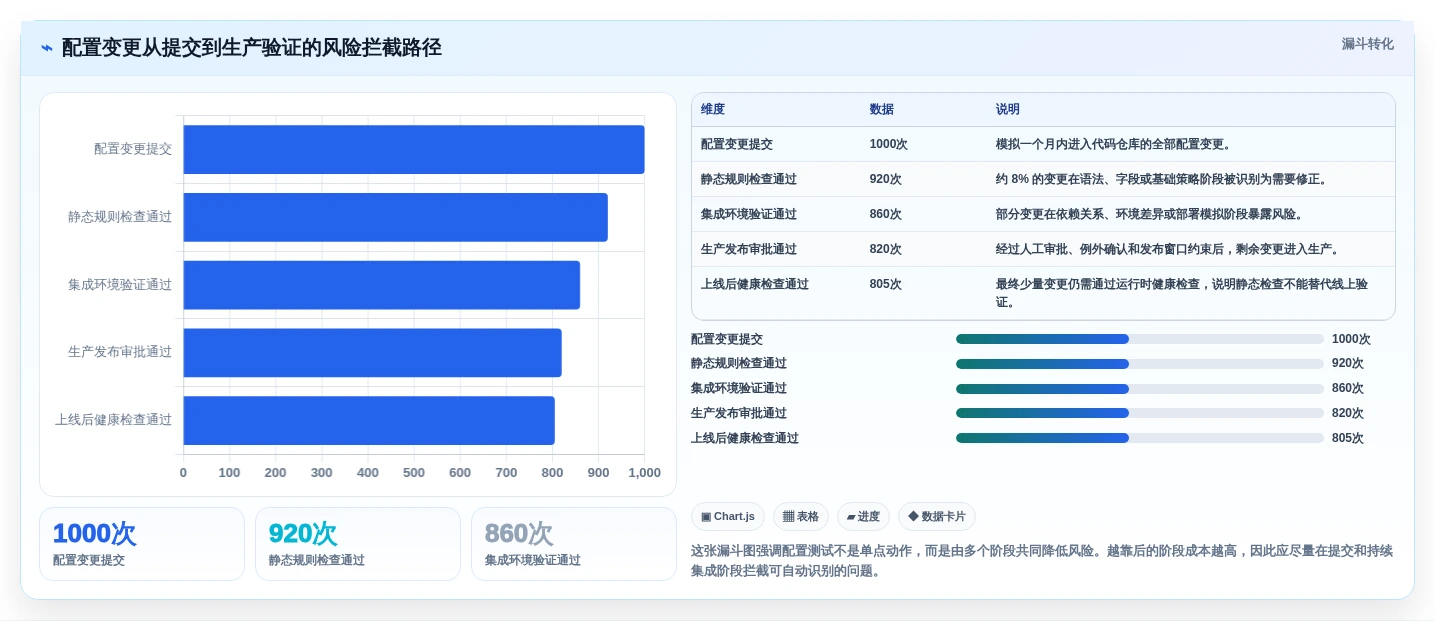Click table cell 静态规则检查通过
Viewport: 1435px width, 621px height.
749,179
